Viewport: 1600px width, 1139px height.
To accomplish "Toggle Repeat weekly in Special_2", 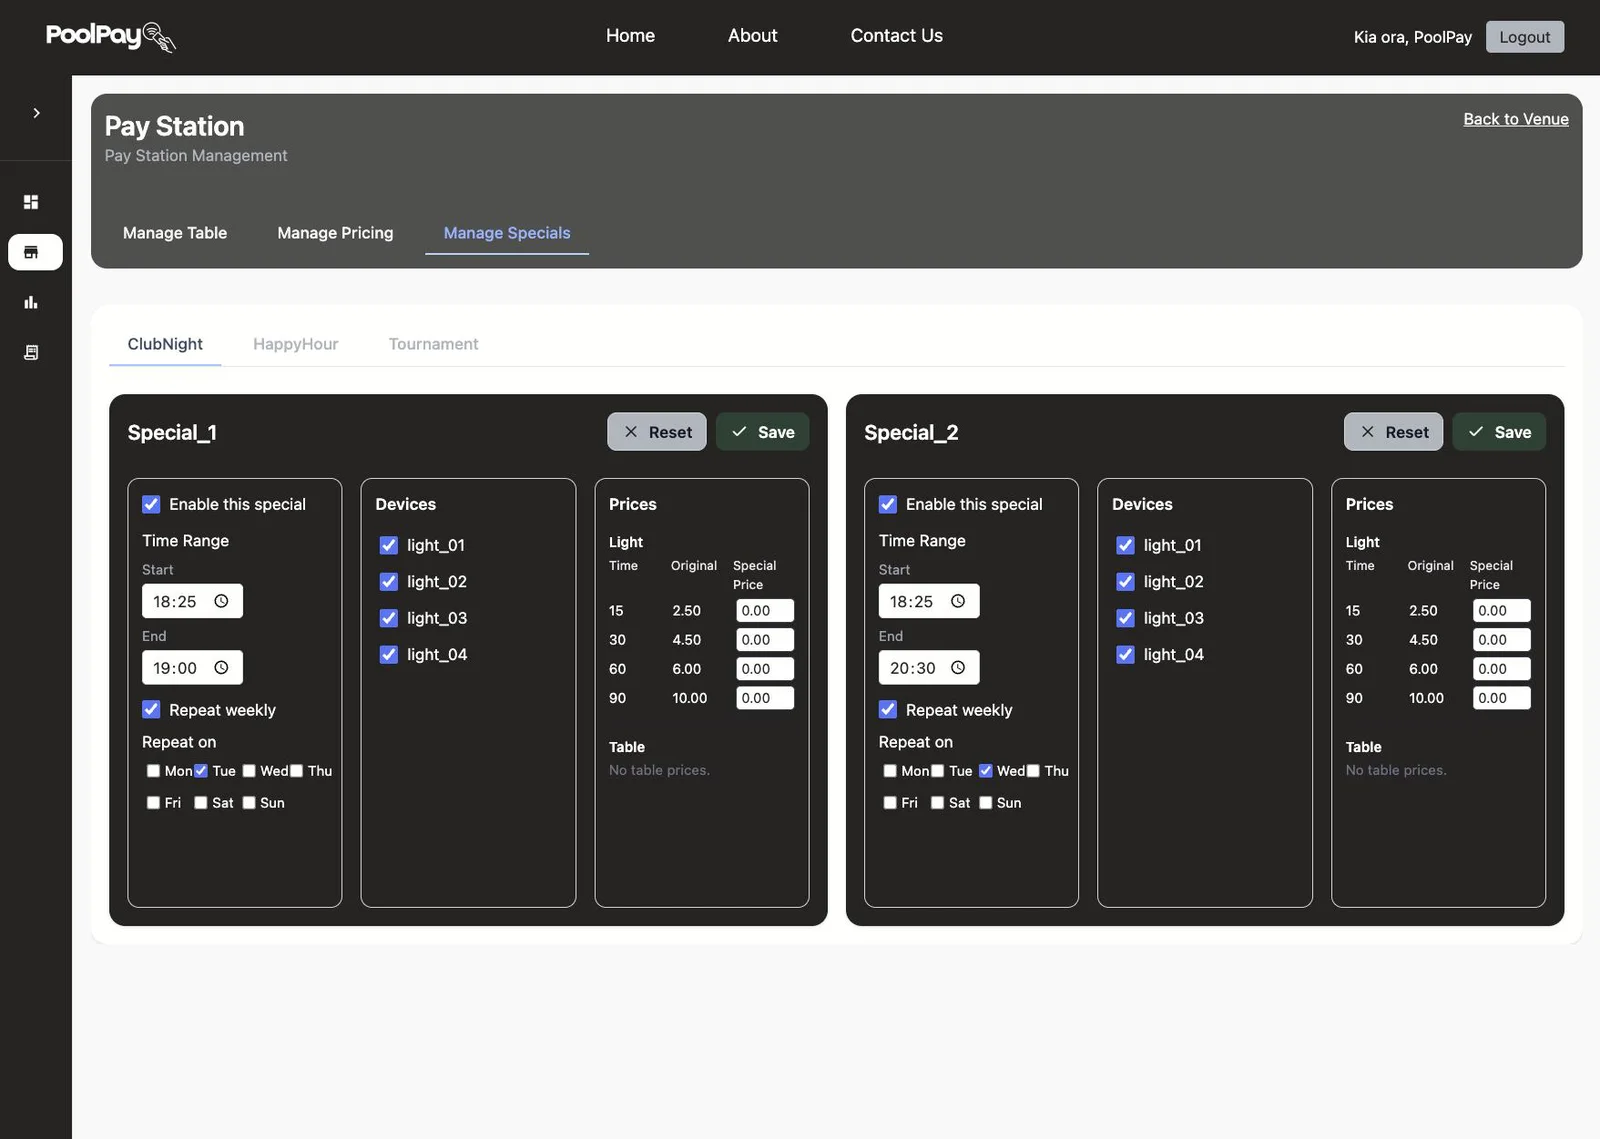I will point(888,709).
